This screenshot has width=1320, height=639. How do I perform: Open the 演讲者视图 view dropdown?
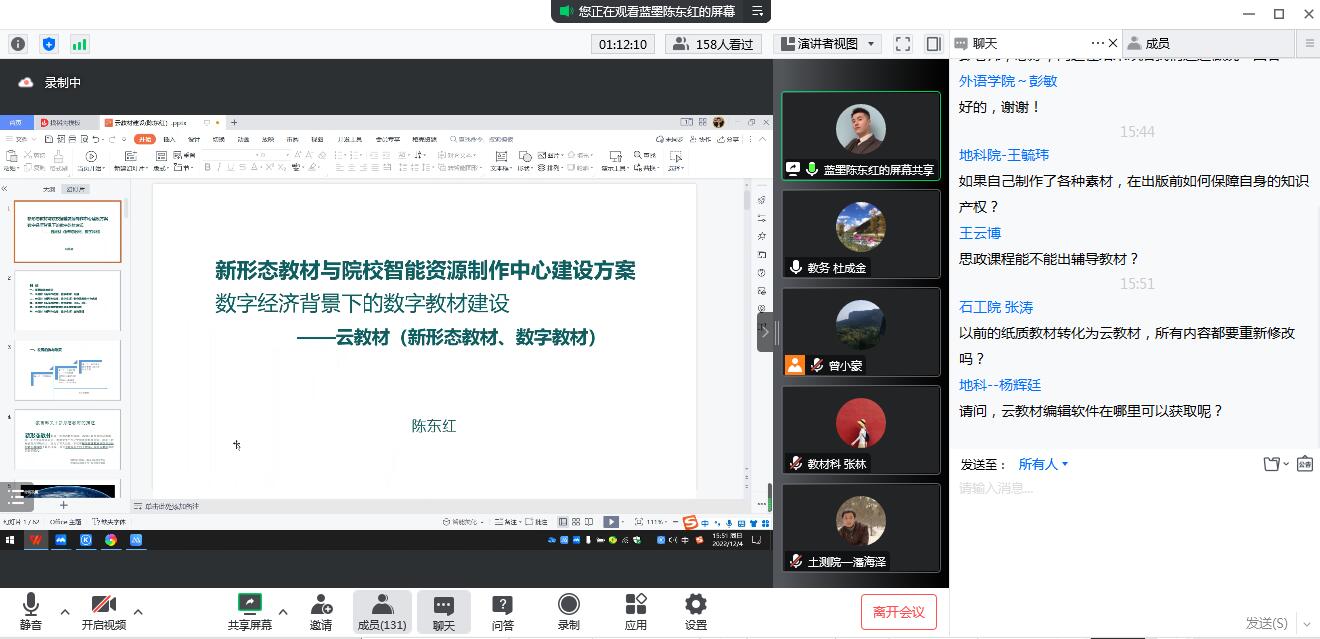[x=829, y=44]
